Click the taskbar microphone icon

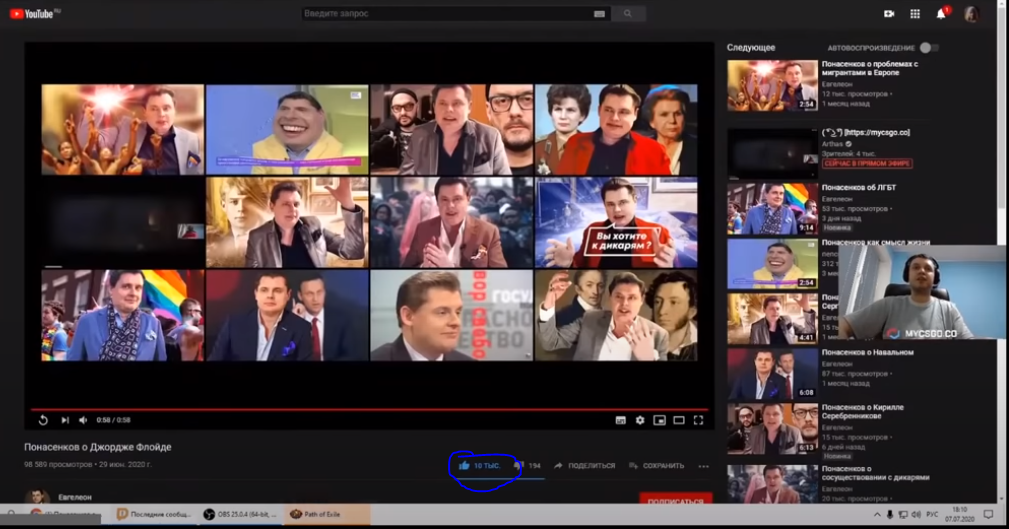pyautogui.click(x=890, y=514)
